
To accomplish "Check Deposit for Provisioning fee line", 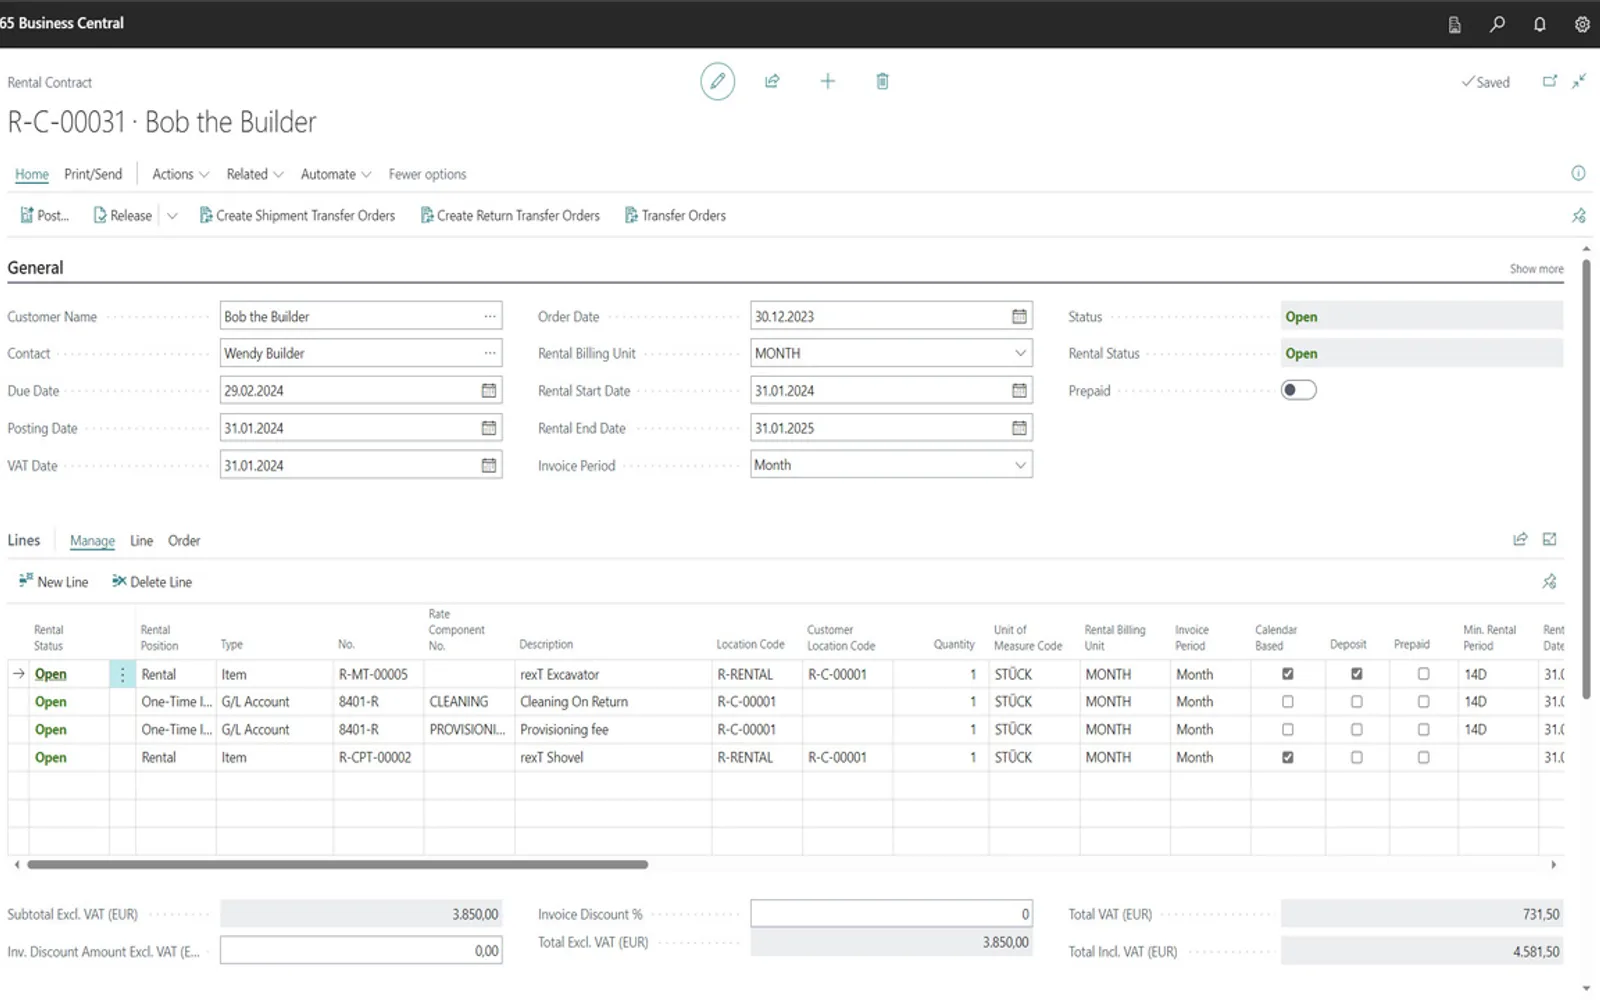I will tap(1356, 730).
